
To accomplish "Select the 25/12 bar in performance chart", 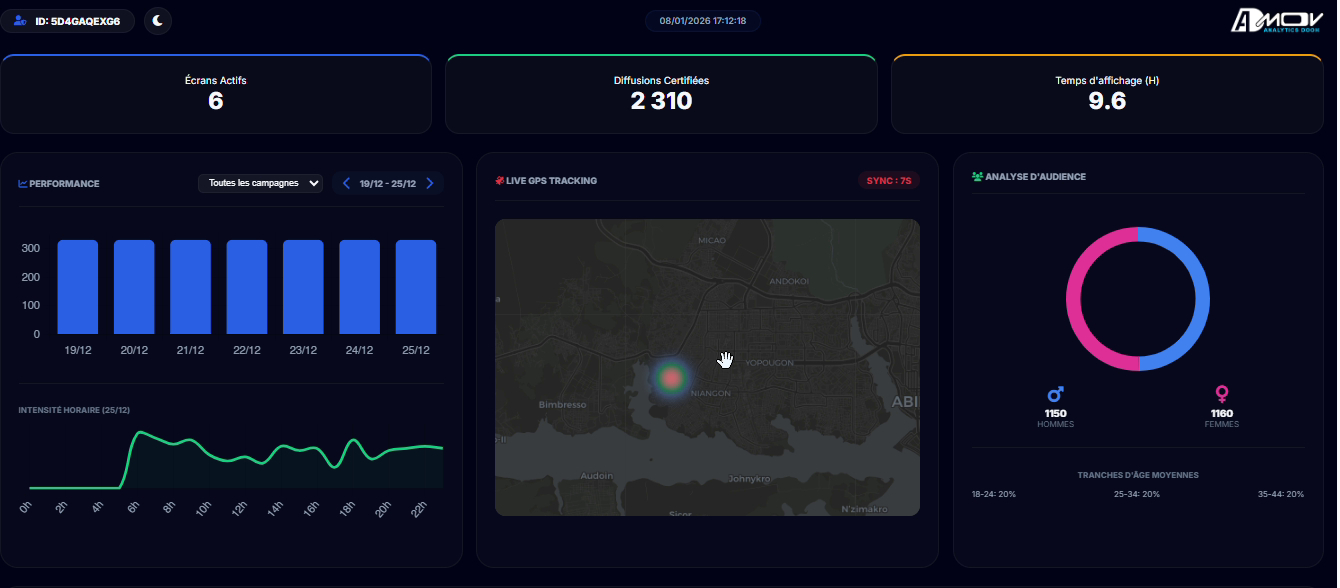I will (416, 287).
